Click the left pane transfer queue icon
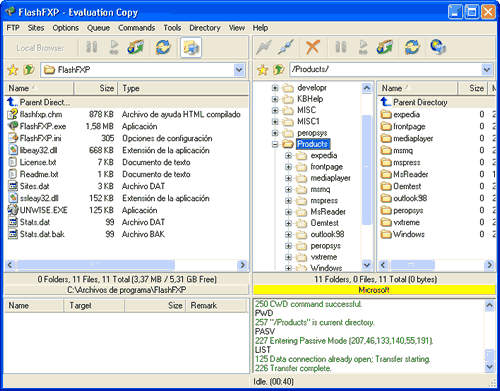The height and width of the screenshot is (391, 500). pyautogui.click(x=136, y=47)
